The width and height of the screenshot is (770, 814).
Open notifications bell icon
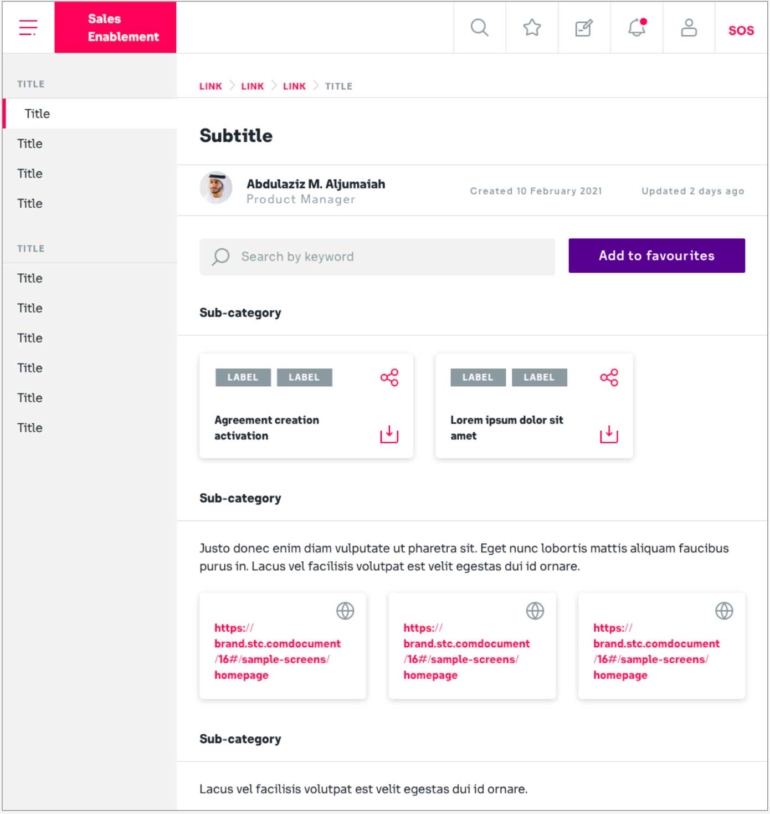pos(637,28)
